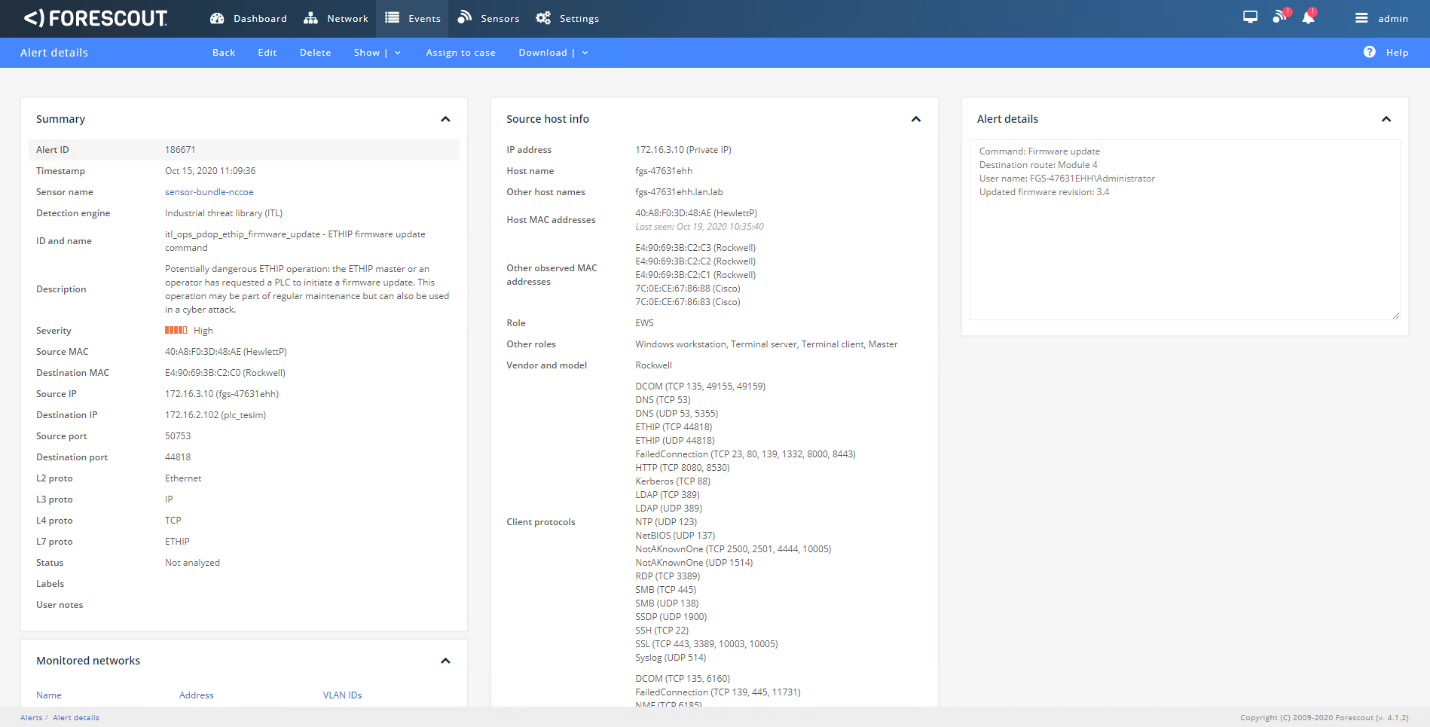
Task: Select MAC 7C:0E:CE:67:86:88 (Cisco)
Action: (x=688, y=288)
